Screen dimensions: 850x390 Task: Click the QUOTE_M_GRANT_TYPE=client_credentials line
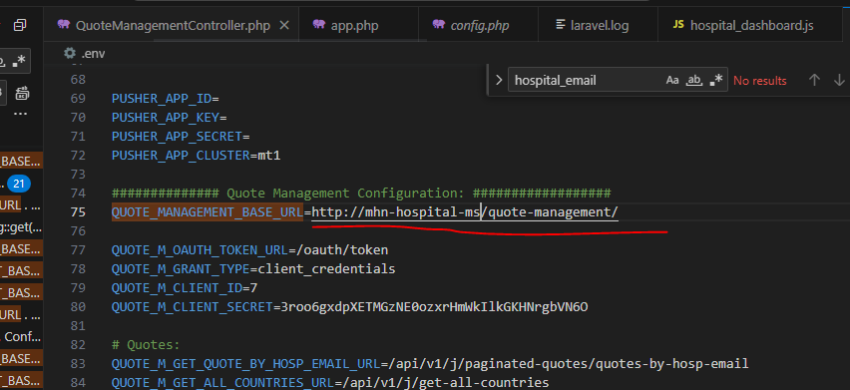253,269
